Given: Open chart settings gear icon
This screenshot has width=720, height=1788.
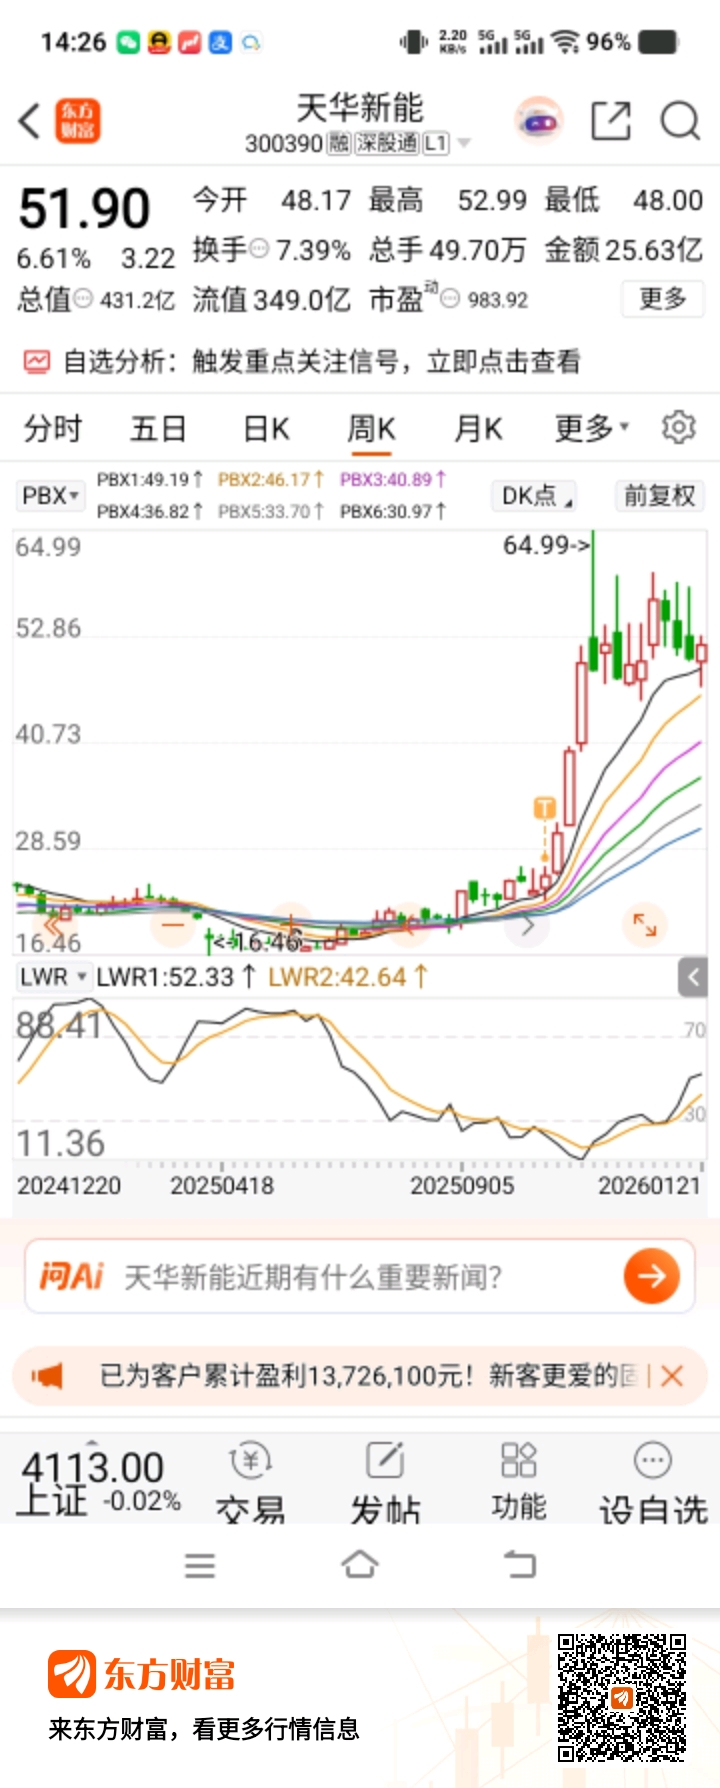Looking at the screenshot, I should click(678, 427).
